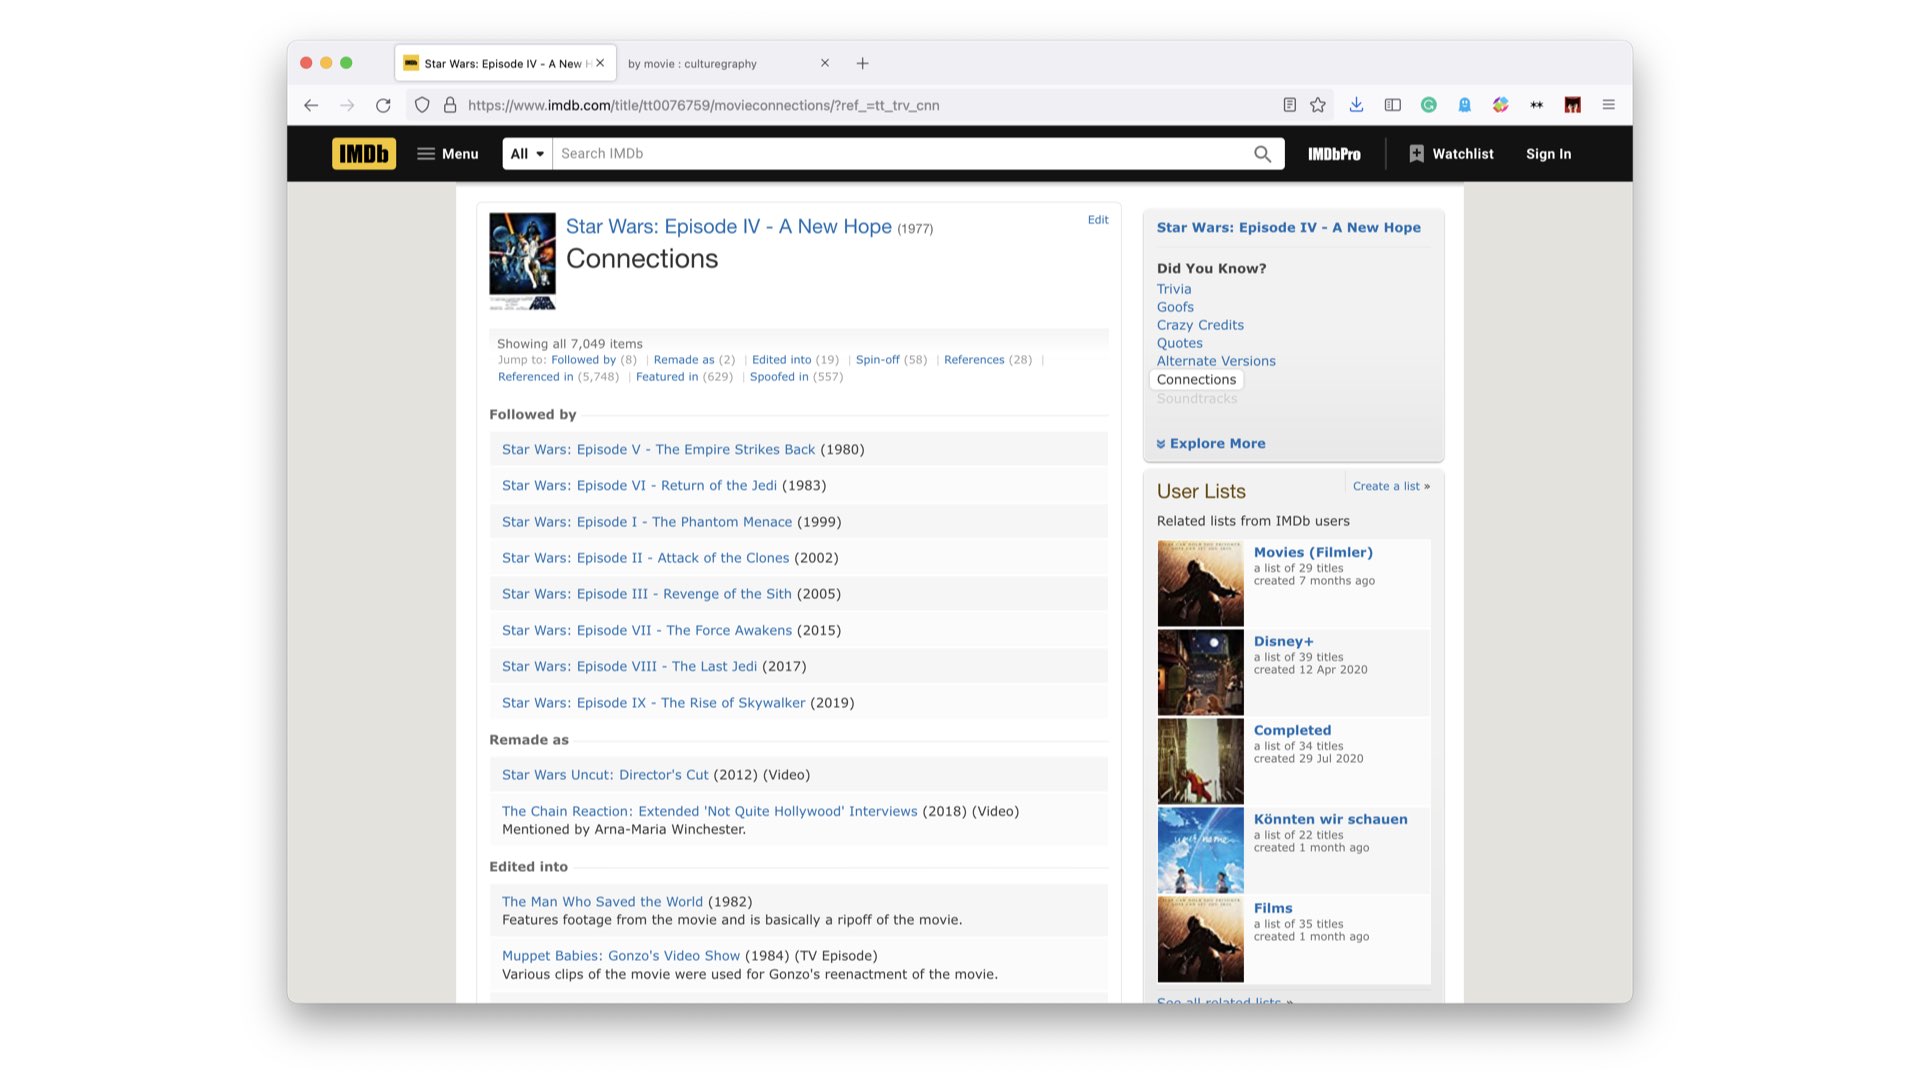Open the Disney+ user list thumbnail
The width and height of the screenshot is (1920, 1080).
click(x=1200, y=672)
